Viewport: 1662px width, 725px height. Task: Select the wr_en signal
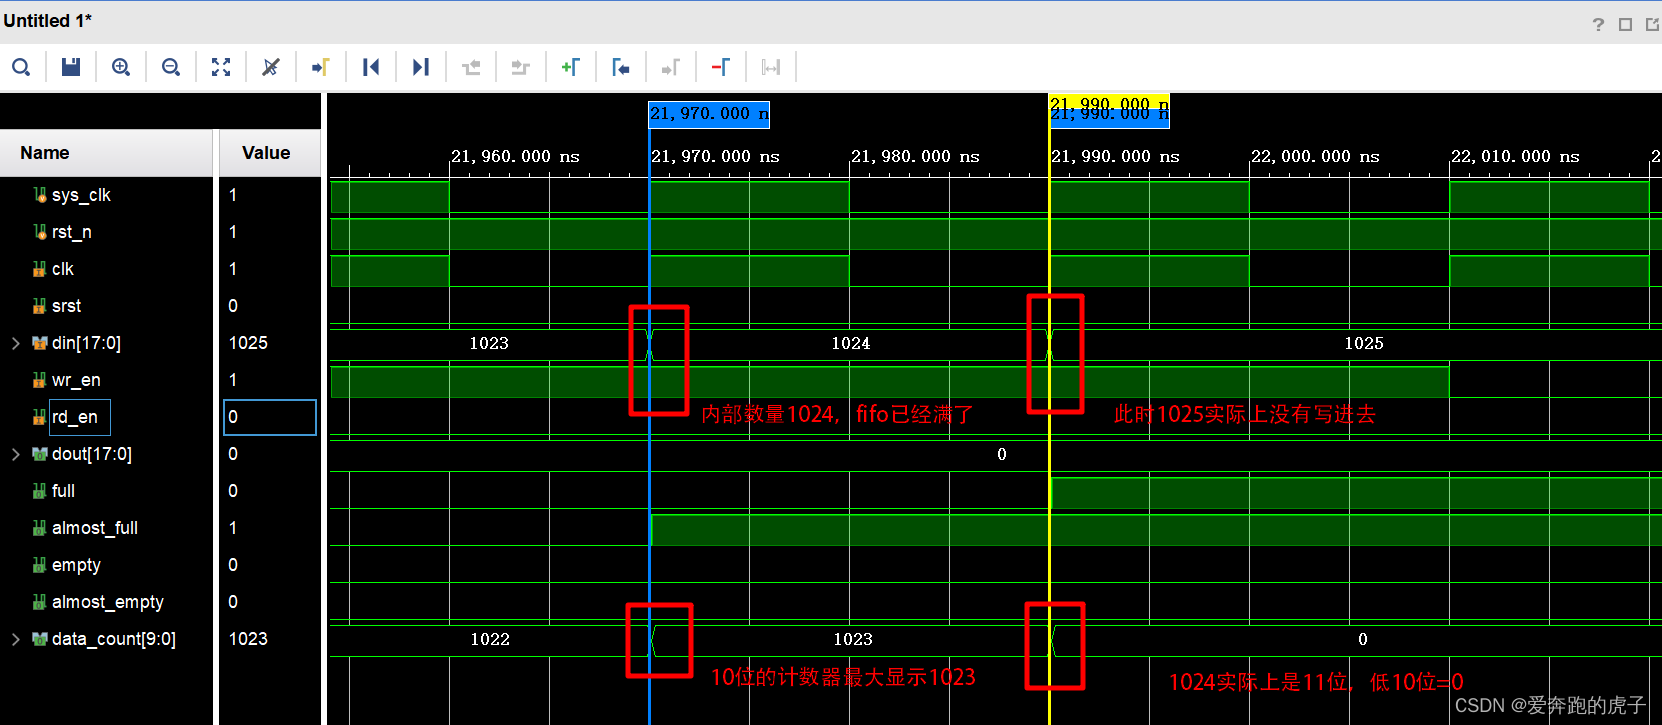(x=76, y=380)
